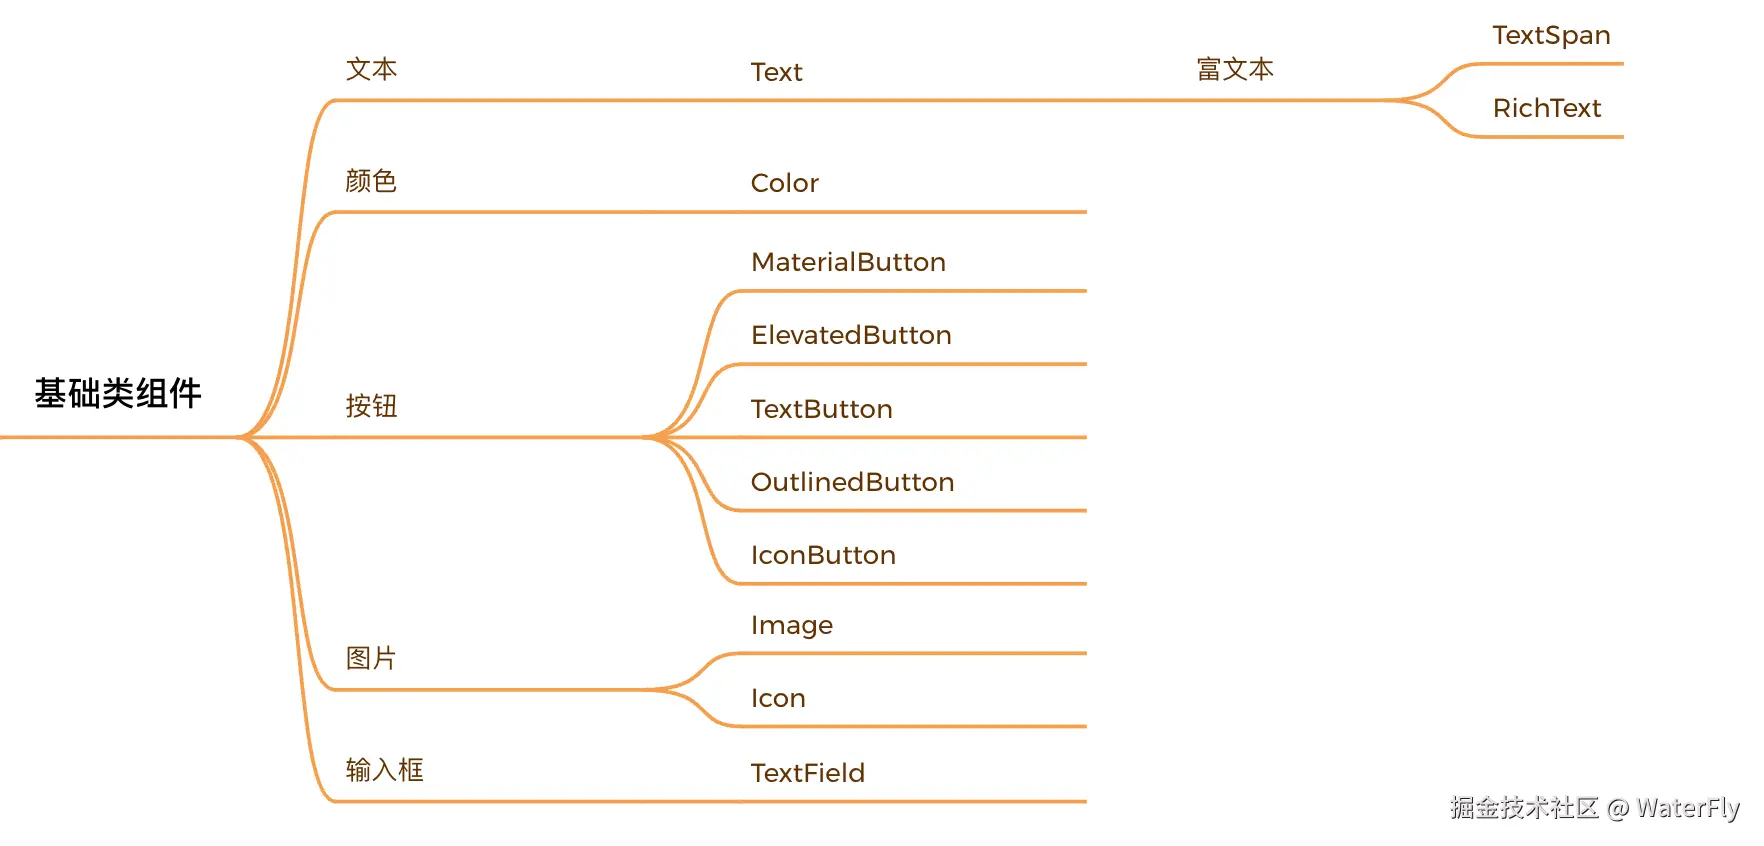Select the Text node

(776, 72)
